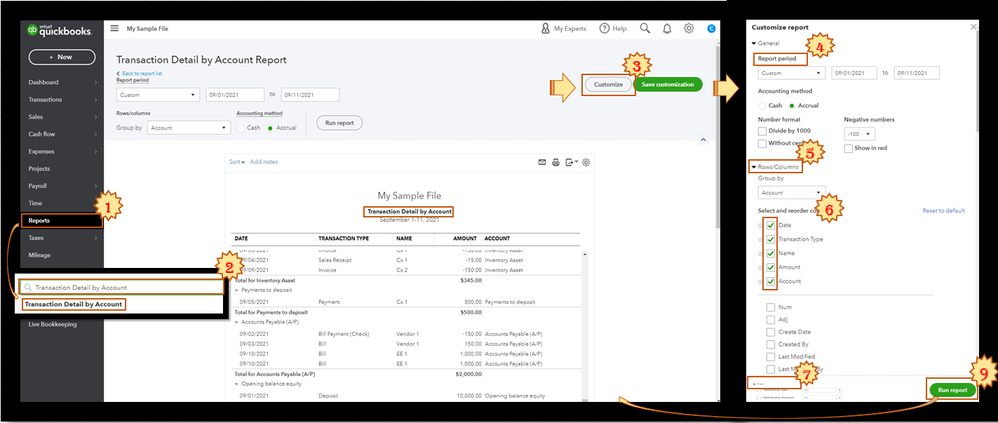Open the Group by Account dropdown in main report
The width and height of the screenshot is (998, 423).
click(188, 128)
